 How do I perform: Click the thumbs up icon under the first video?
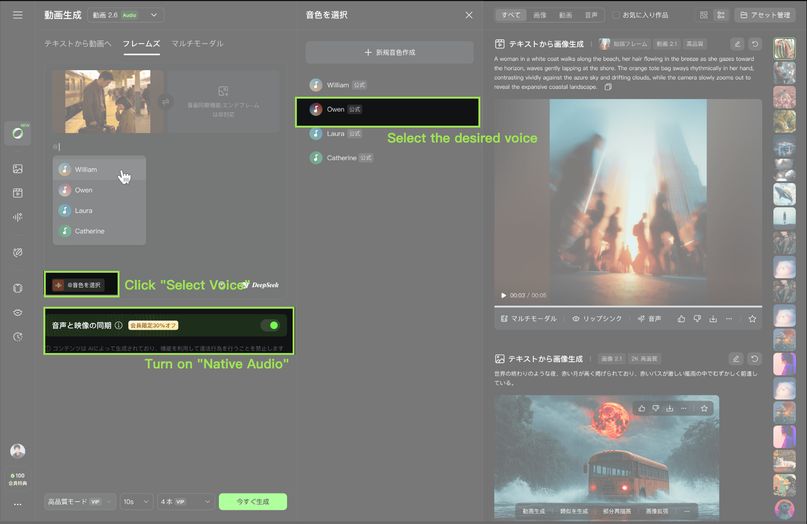coord(681,318)
